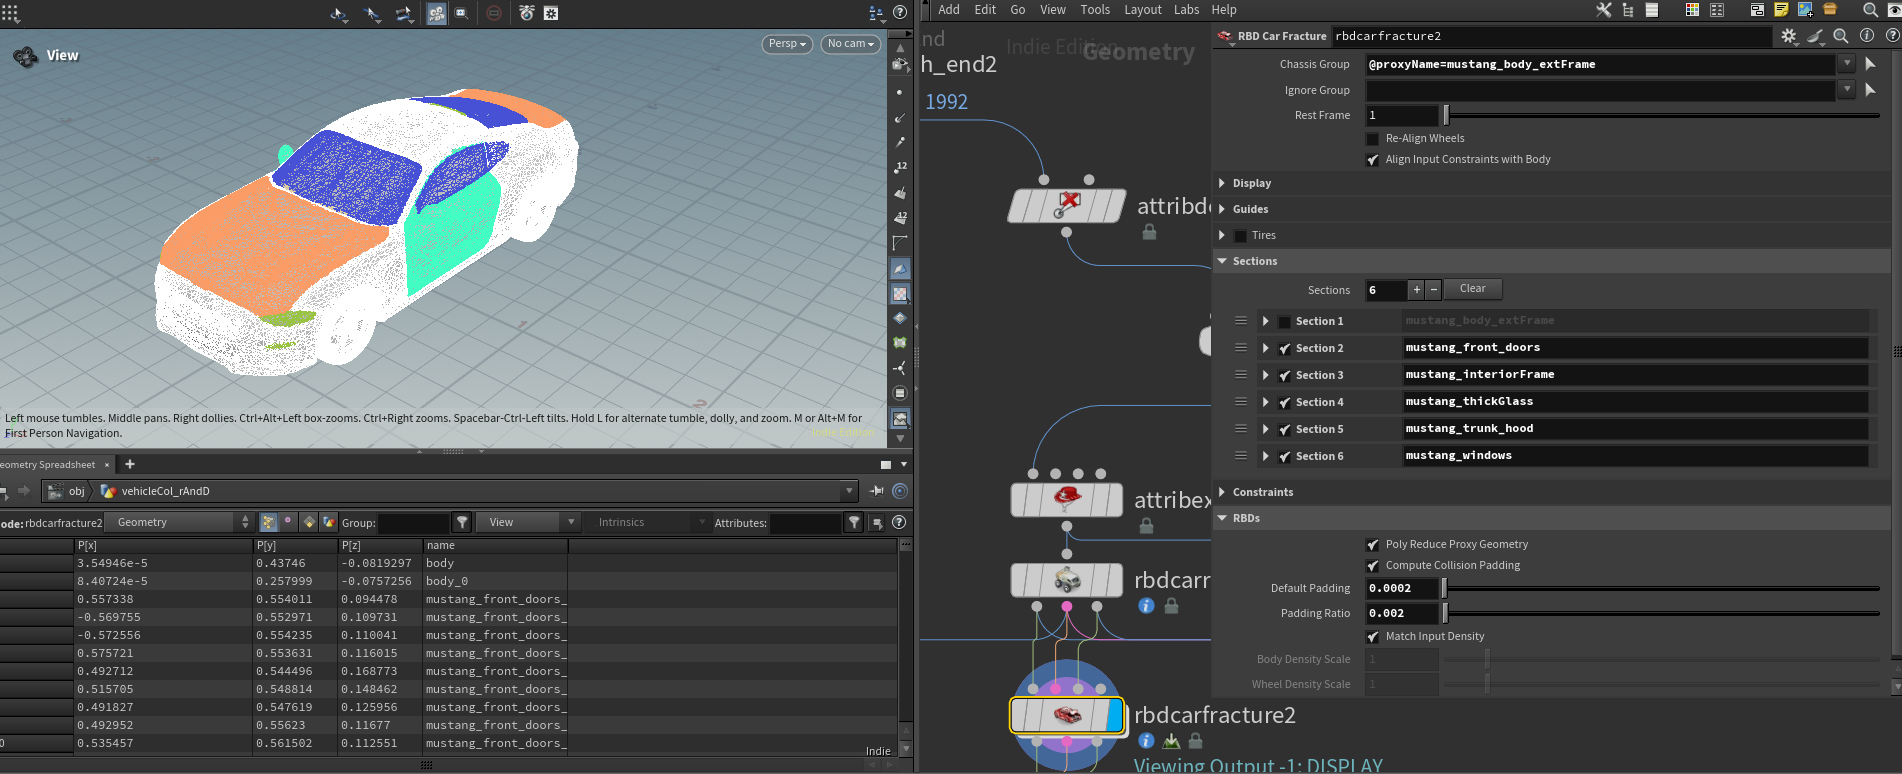Screen dimensions: 1902x774
Task: Disable the Section 2 checkbox
Action: (x=1285, y=349)
